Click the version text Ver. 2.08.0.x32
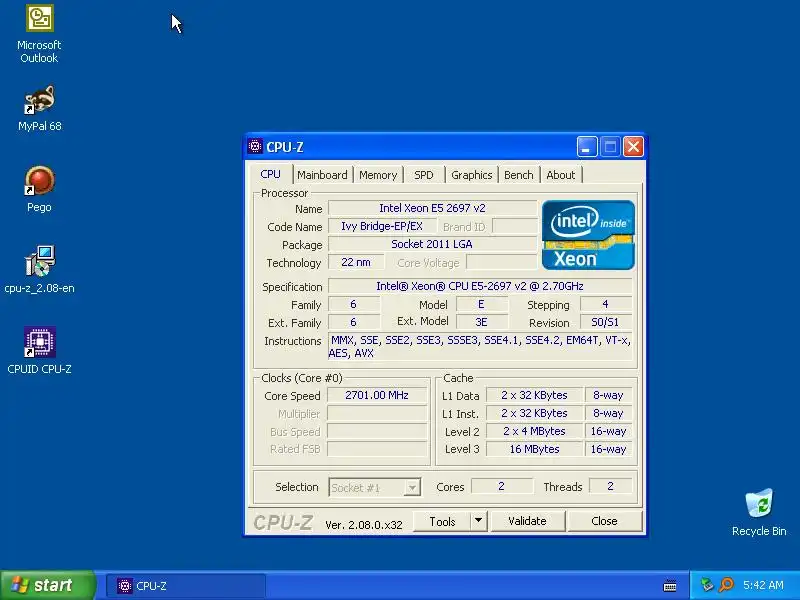The height and width of the screenshot is (600, 800). point(364,524)
